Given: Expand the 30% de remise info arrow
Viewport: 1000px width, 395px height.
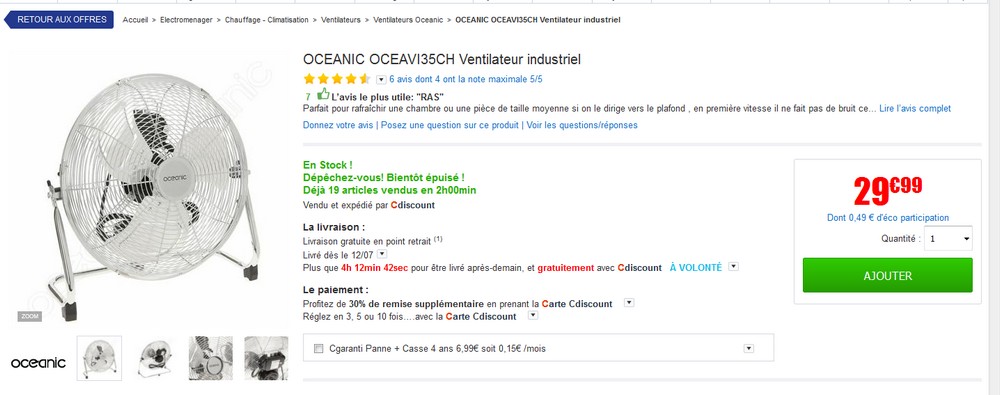Looking at the screenshot, I should (629, 302).
